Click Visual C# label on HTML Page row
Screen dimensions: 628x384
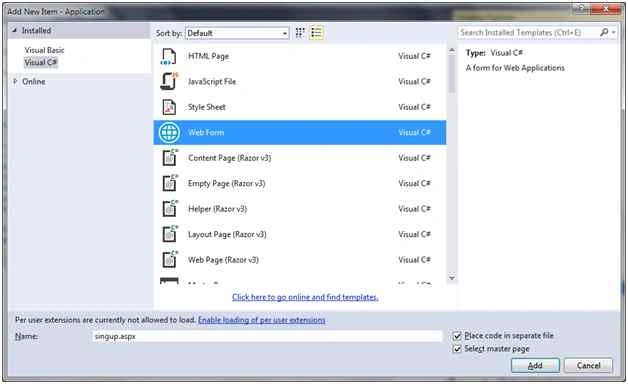414,56
